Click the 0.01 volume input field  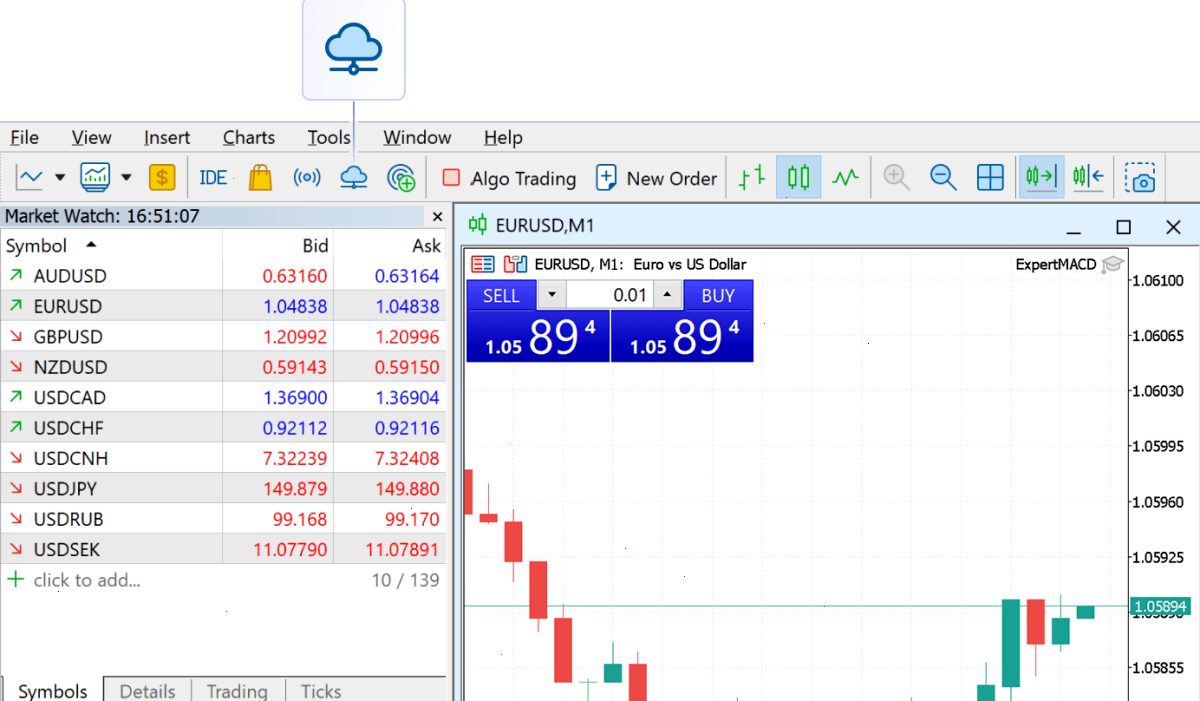[611, 295]
